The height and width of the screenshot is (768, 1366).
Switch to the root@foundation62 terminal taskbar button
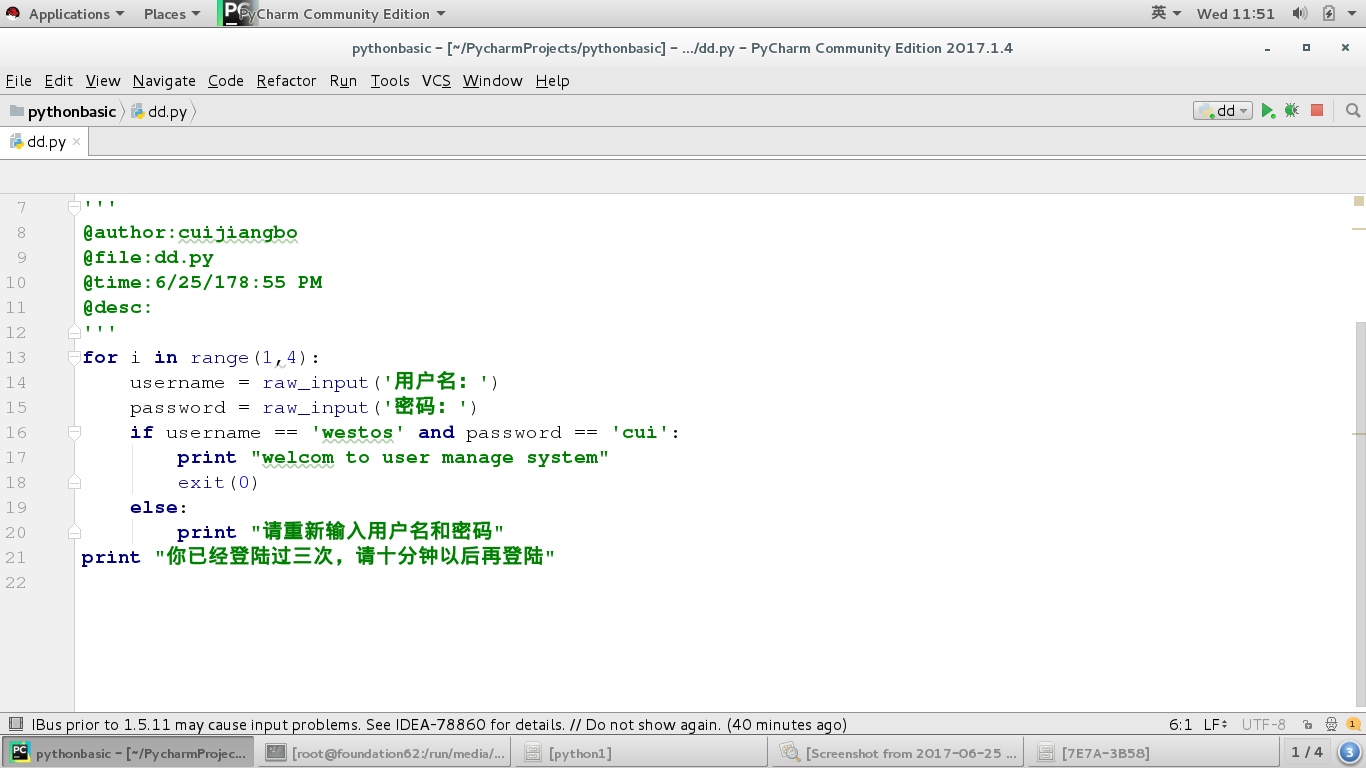tap(386, 753)
